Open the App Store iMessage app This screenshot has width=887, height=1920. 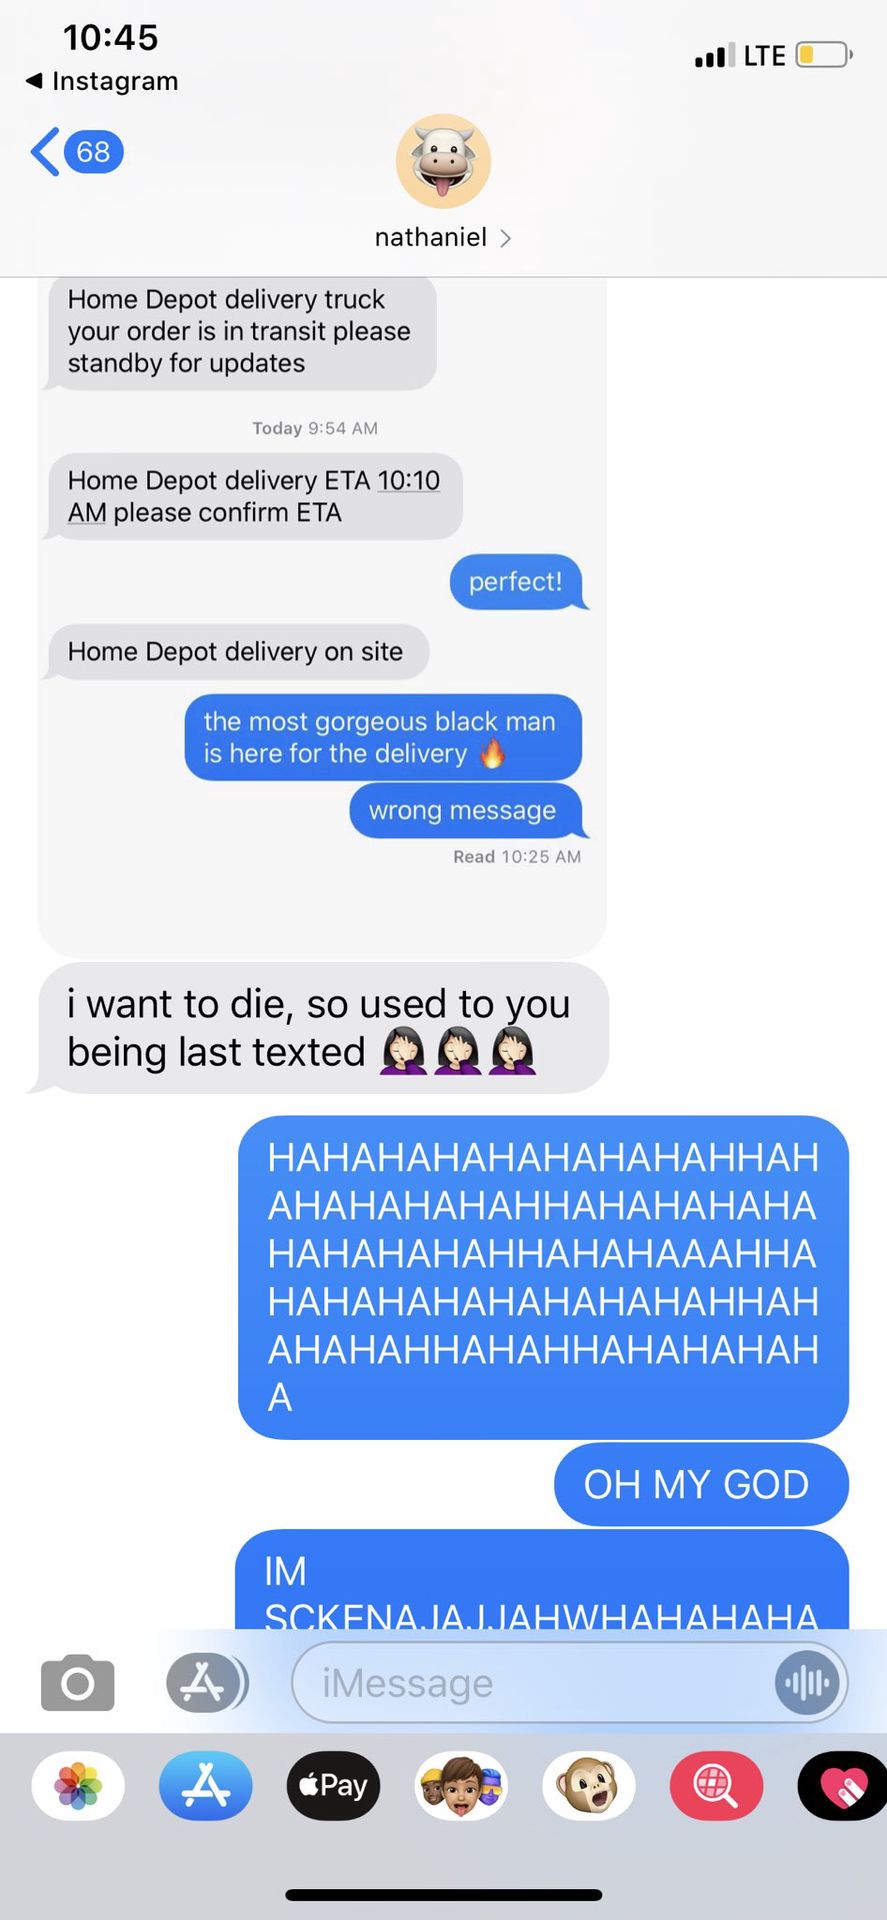[206, 1785]
